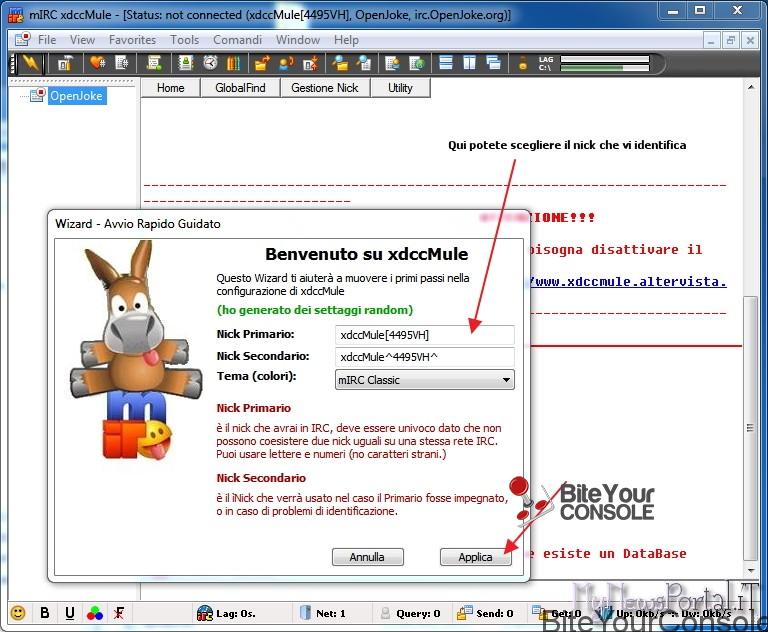This screenshot has width=768, height=632.
Task: Open the smiley emoticon picker
Action: [x=18, y=613]
